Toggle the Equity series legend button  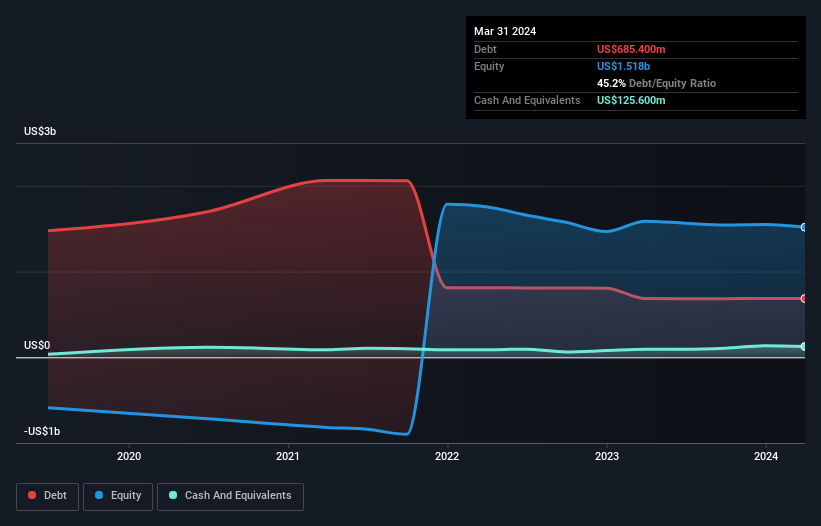coord(118,496)
